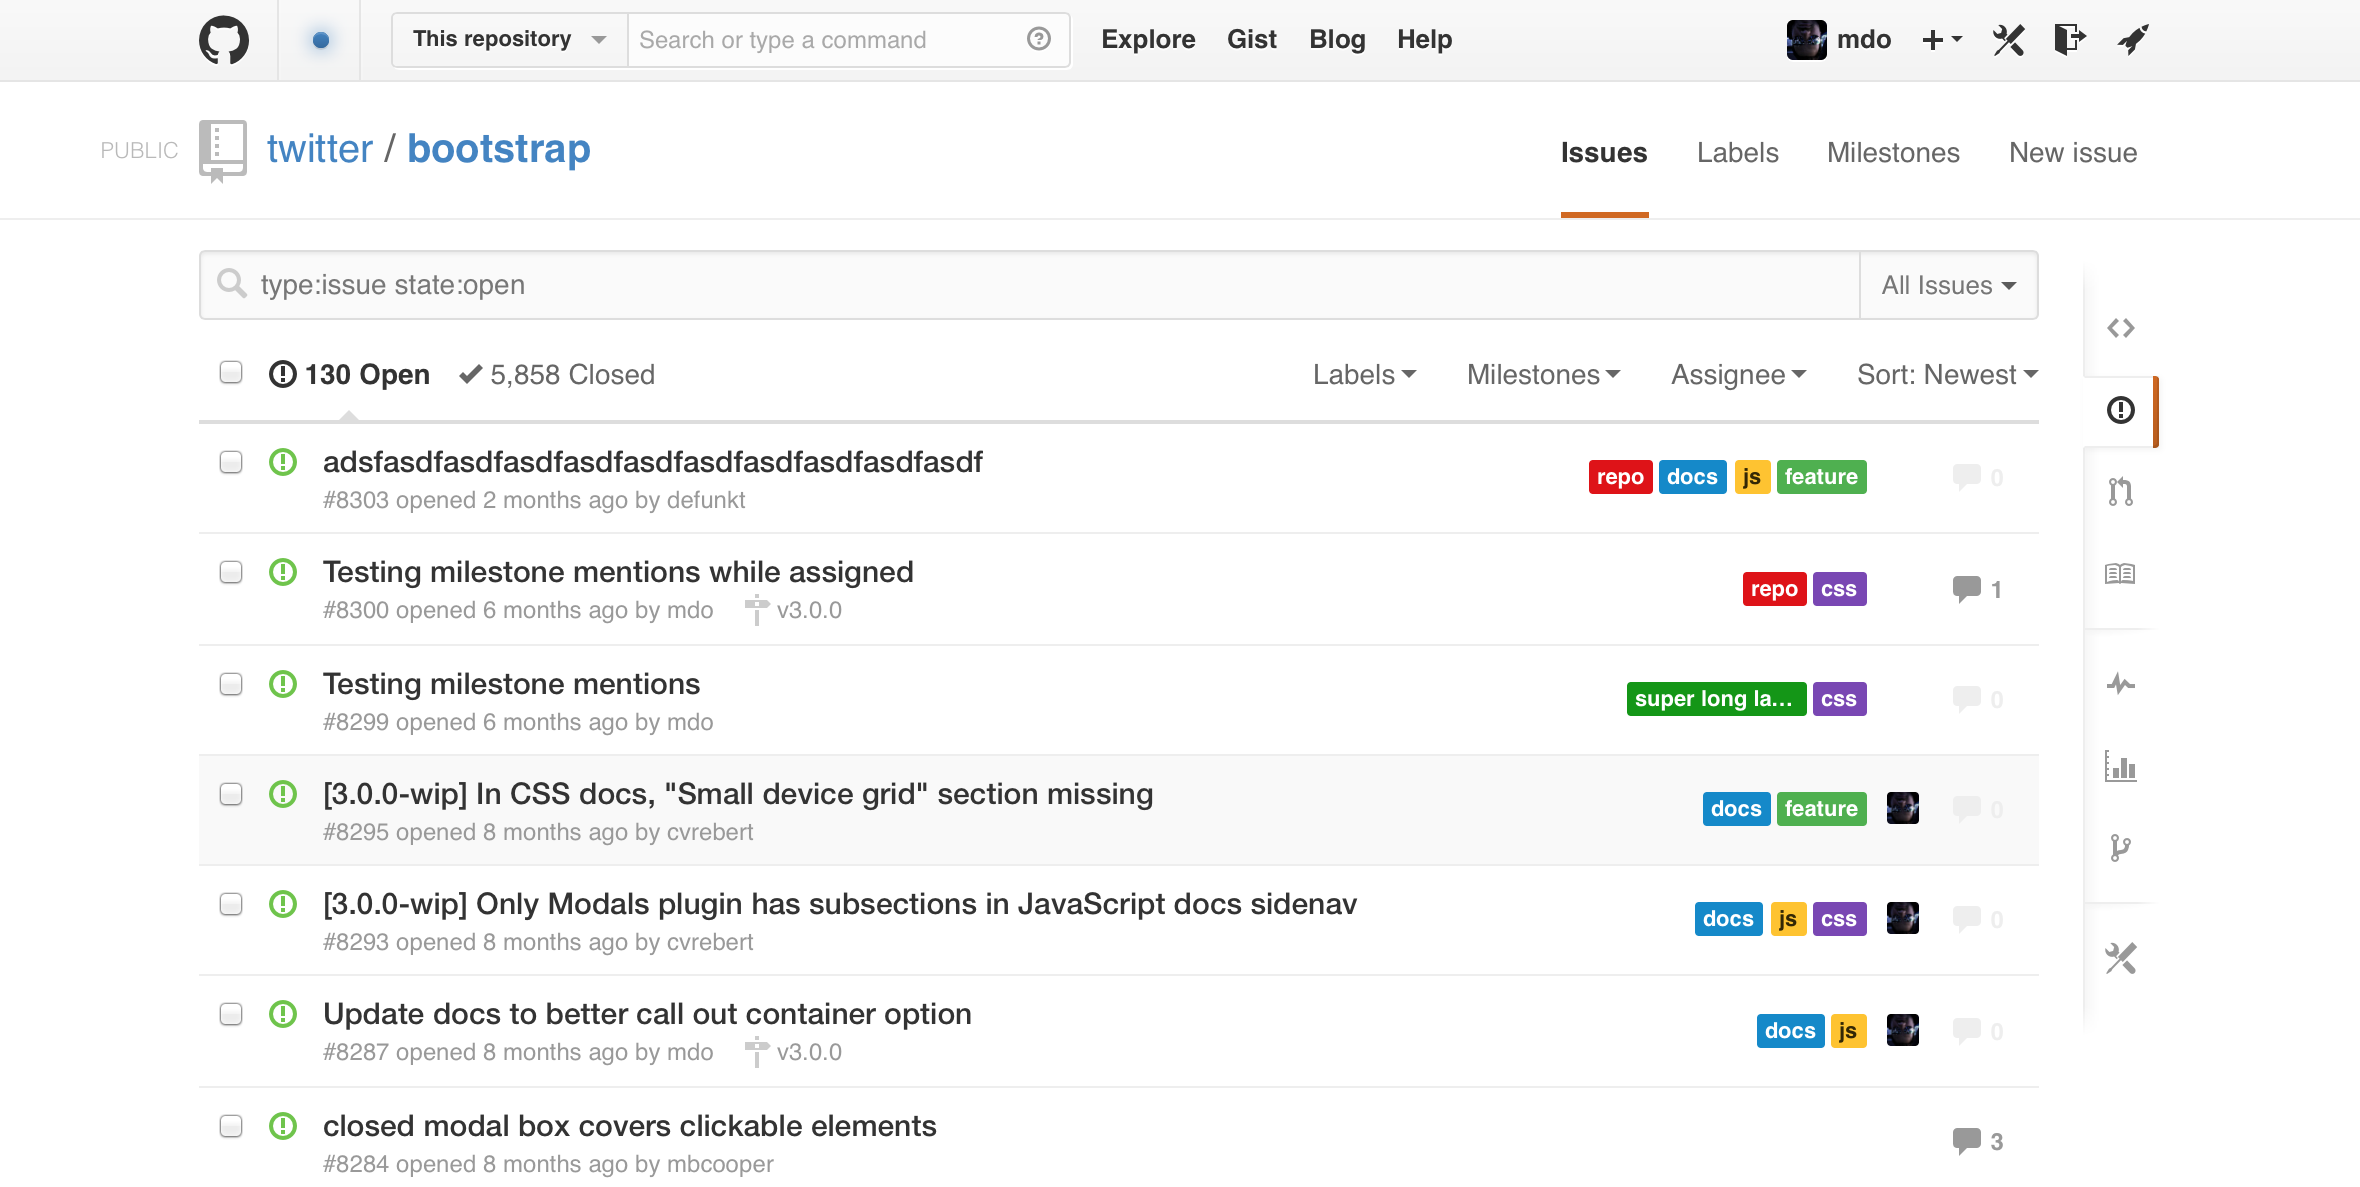Click assignee avatar on issue #8287
Viewport: 2360px width, 1187px height.
[x=1902, y=1030]
